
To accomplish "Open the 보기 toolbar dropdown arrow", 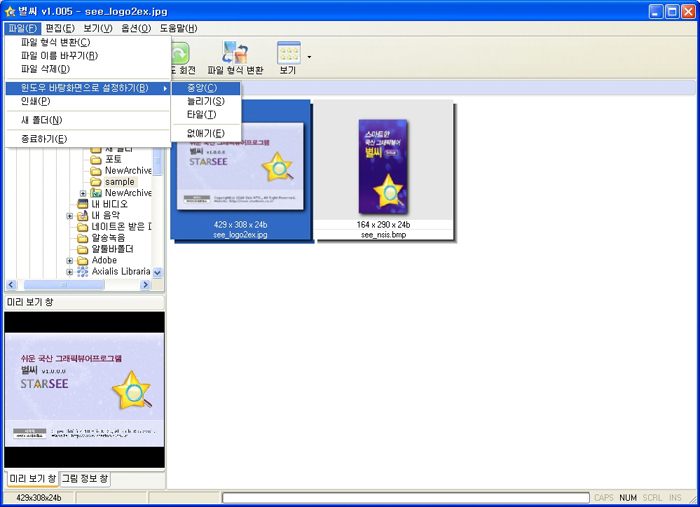I will click(309, 57).
